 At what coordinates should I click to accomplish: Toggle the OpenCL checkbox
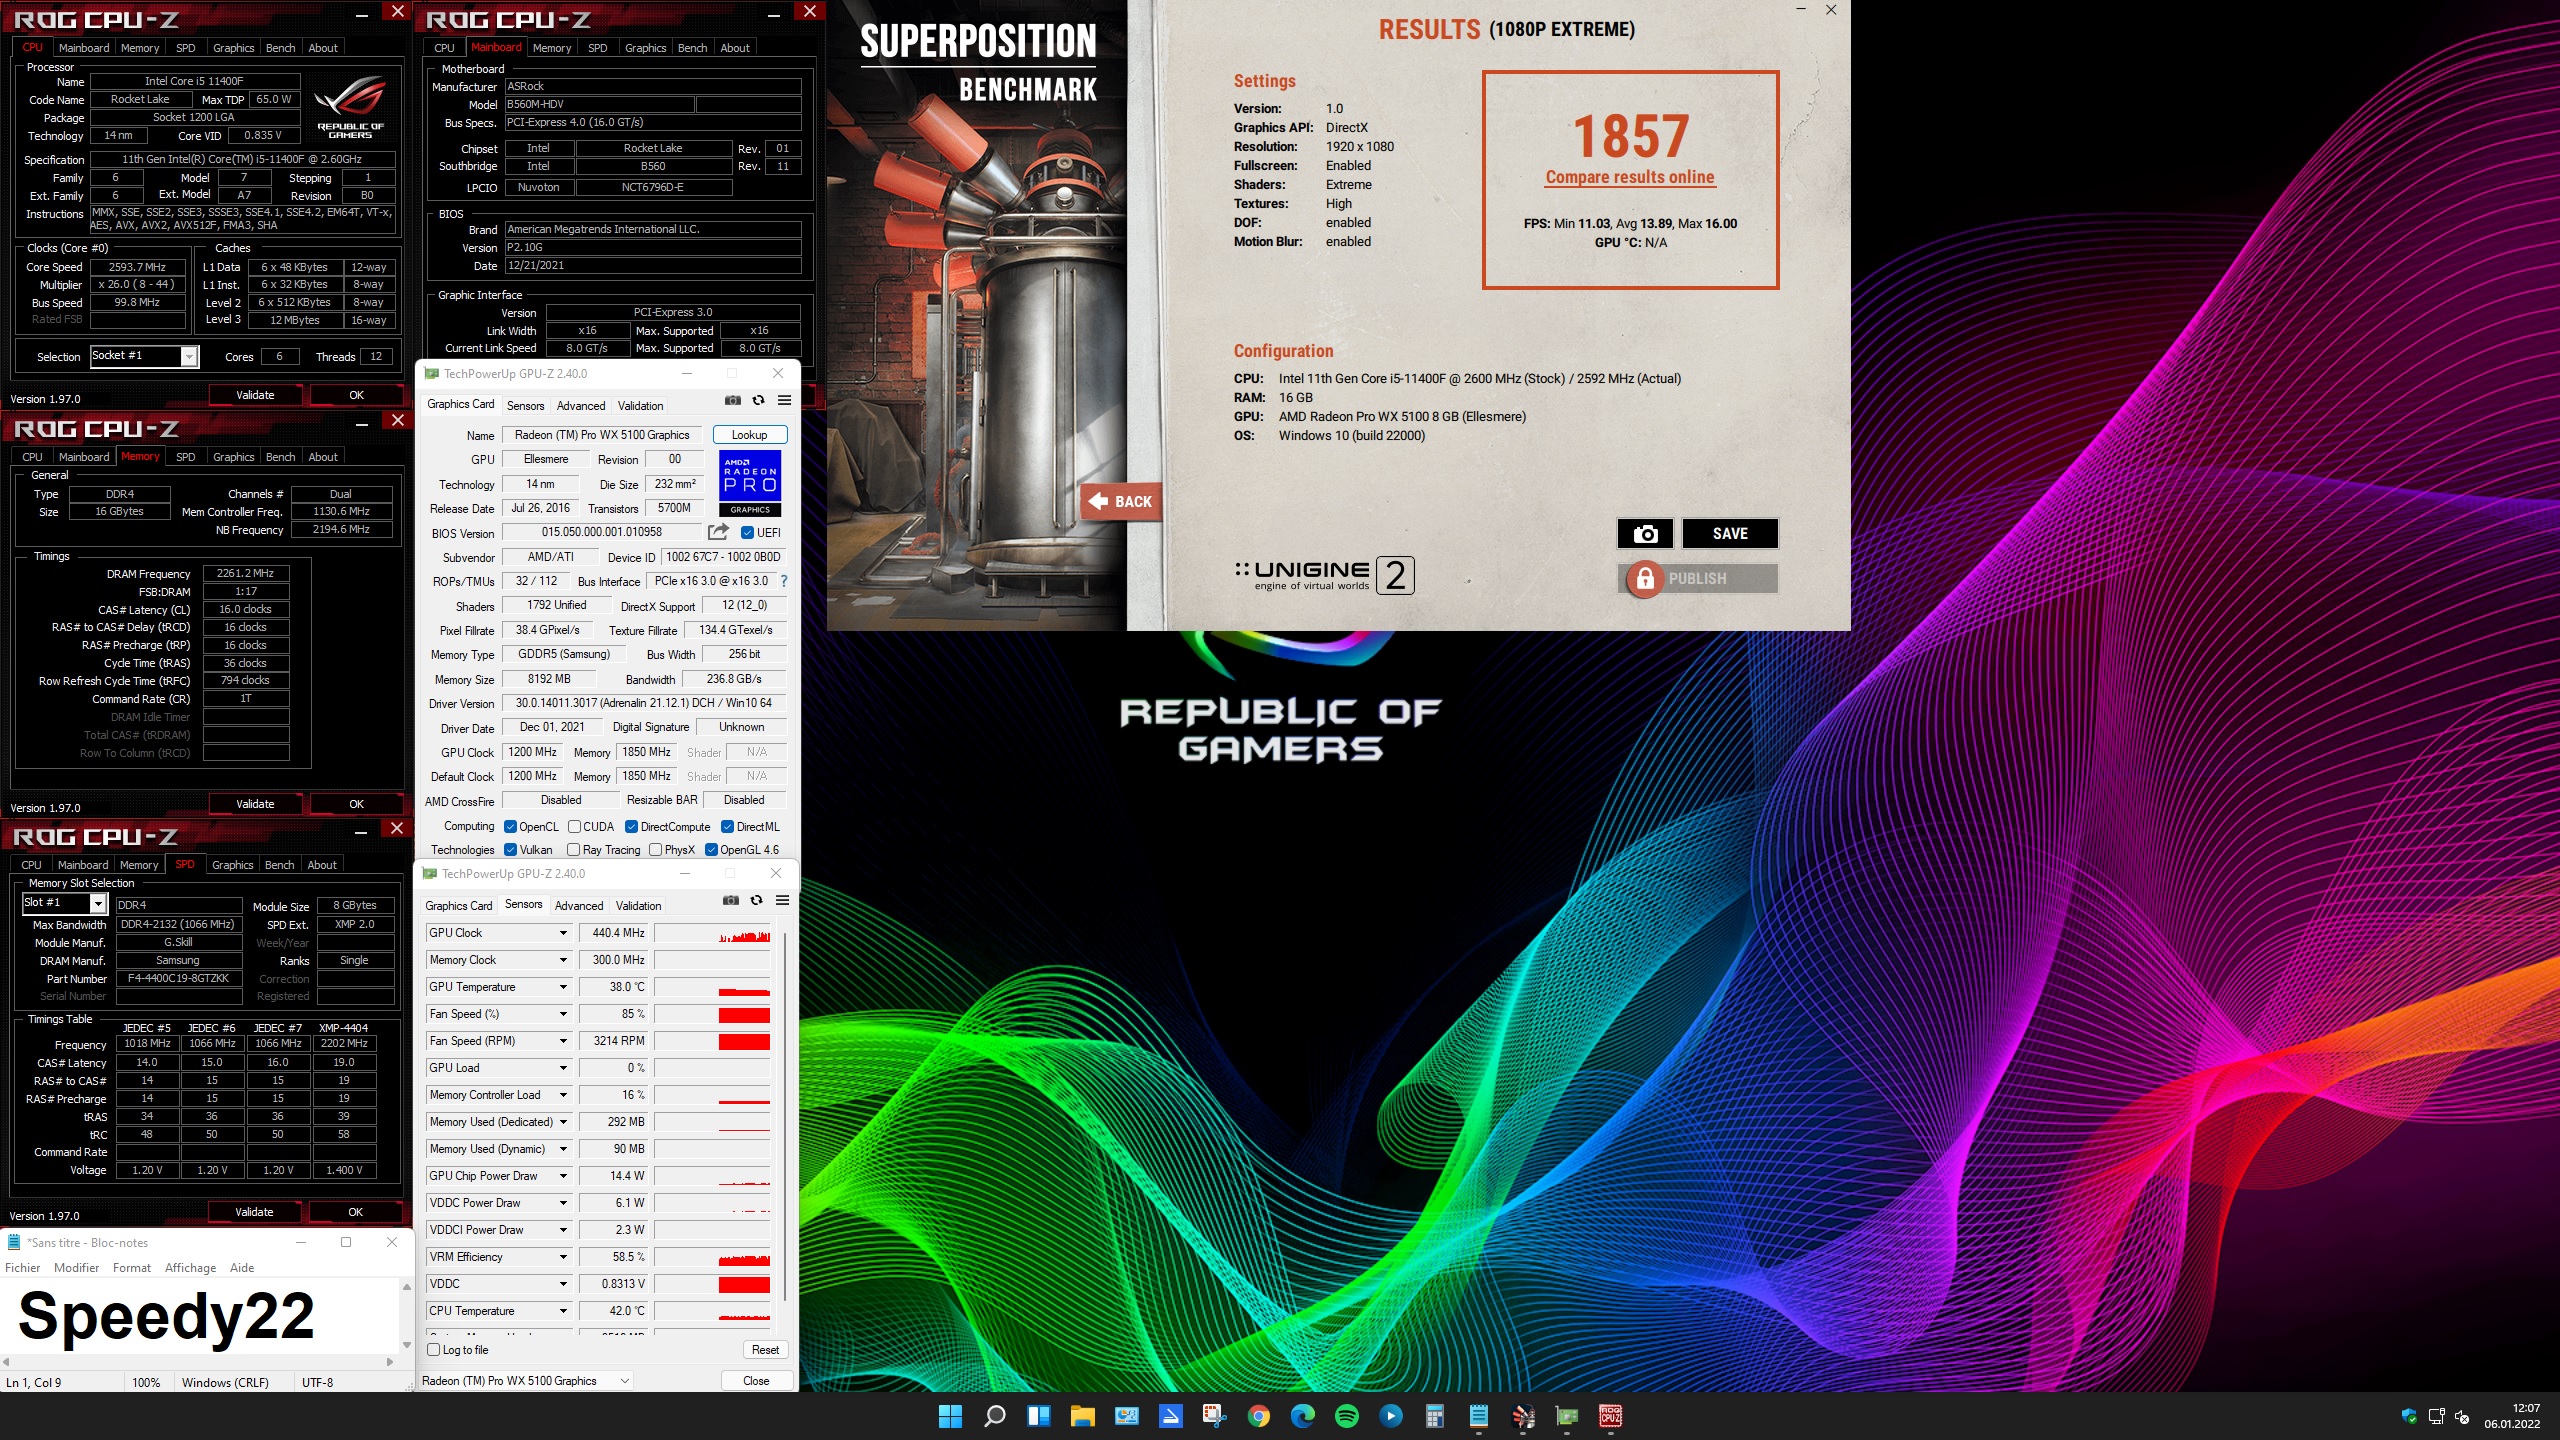pos(510,827)
